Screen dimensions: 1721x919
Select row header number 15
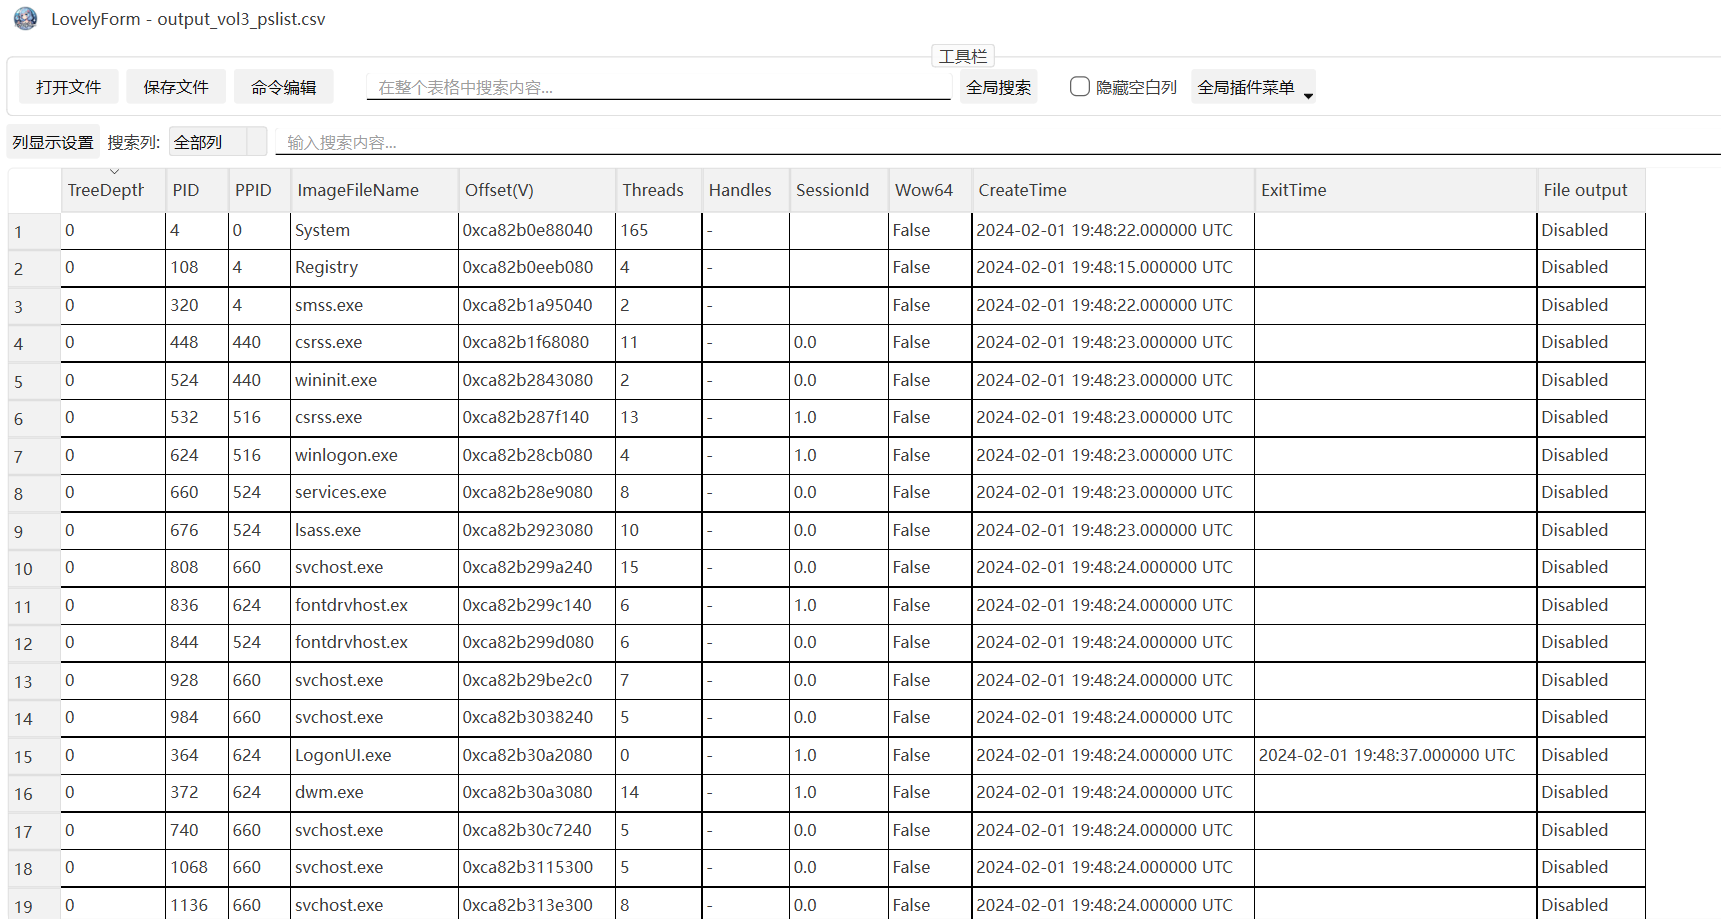click(x=34, y=757)
